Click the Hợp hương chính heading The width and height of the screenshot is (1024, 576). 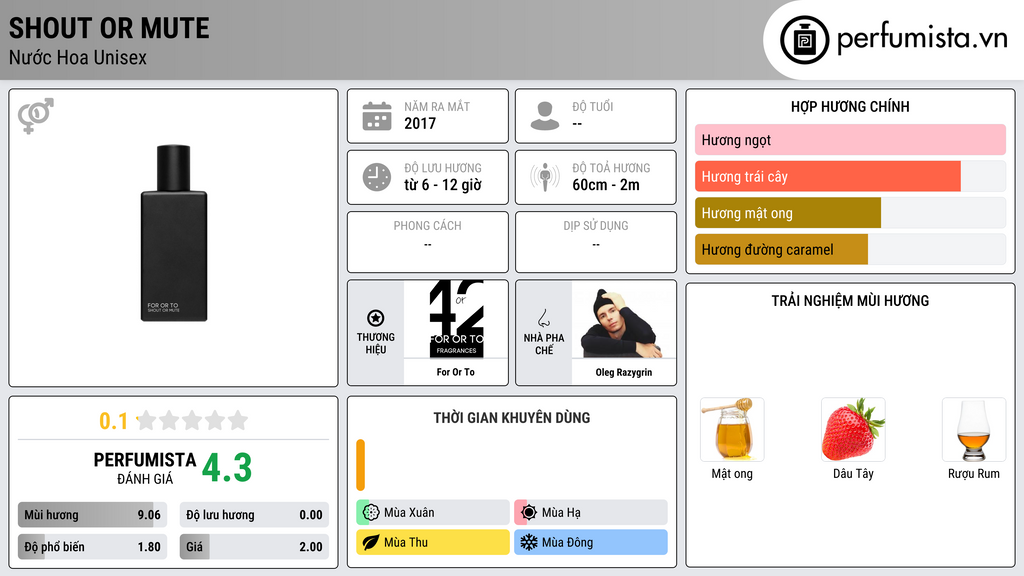pyautogui.click(x=850, y=106)
